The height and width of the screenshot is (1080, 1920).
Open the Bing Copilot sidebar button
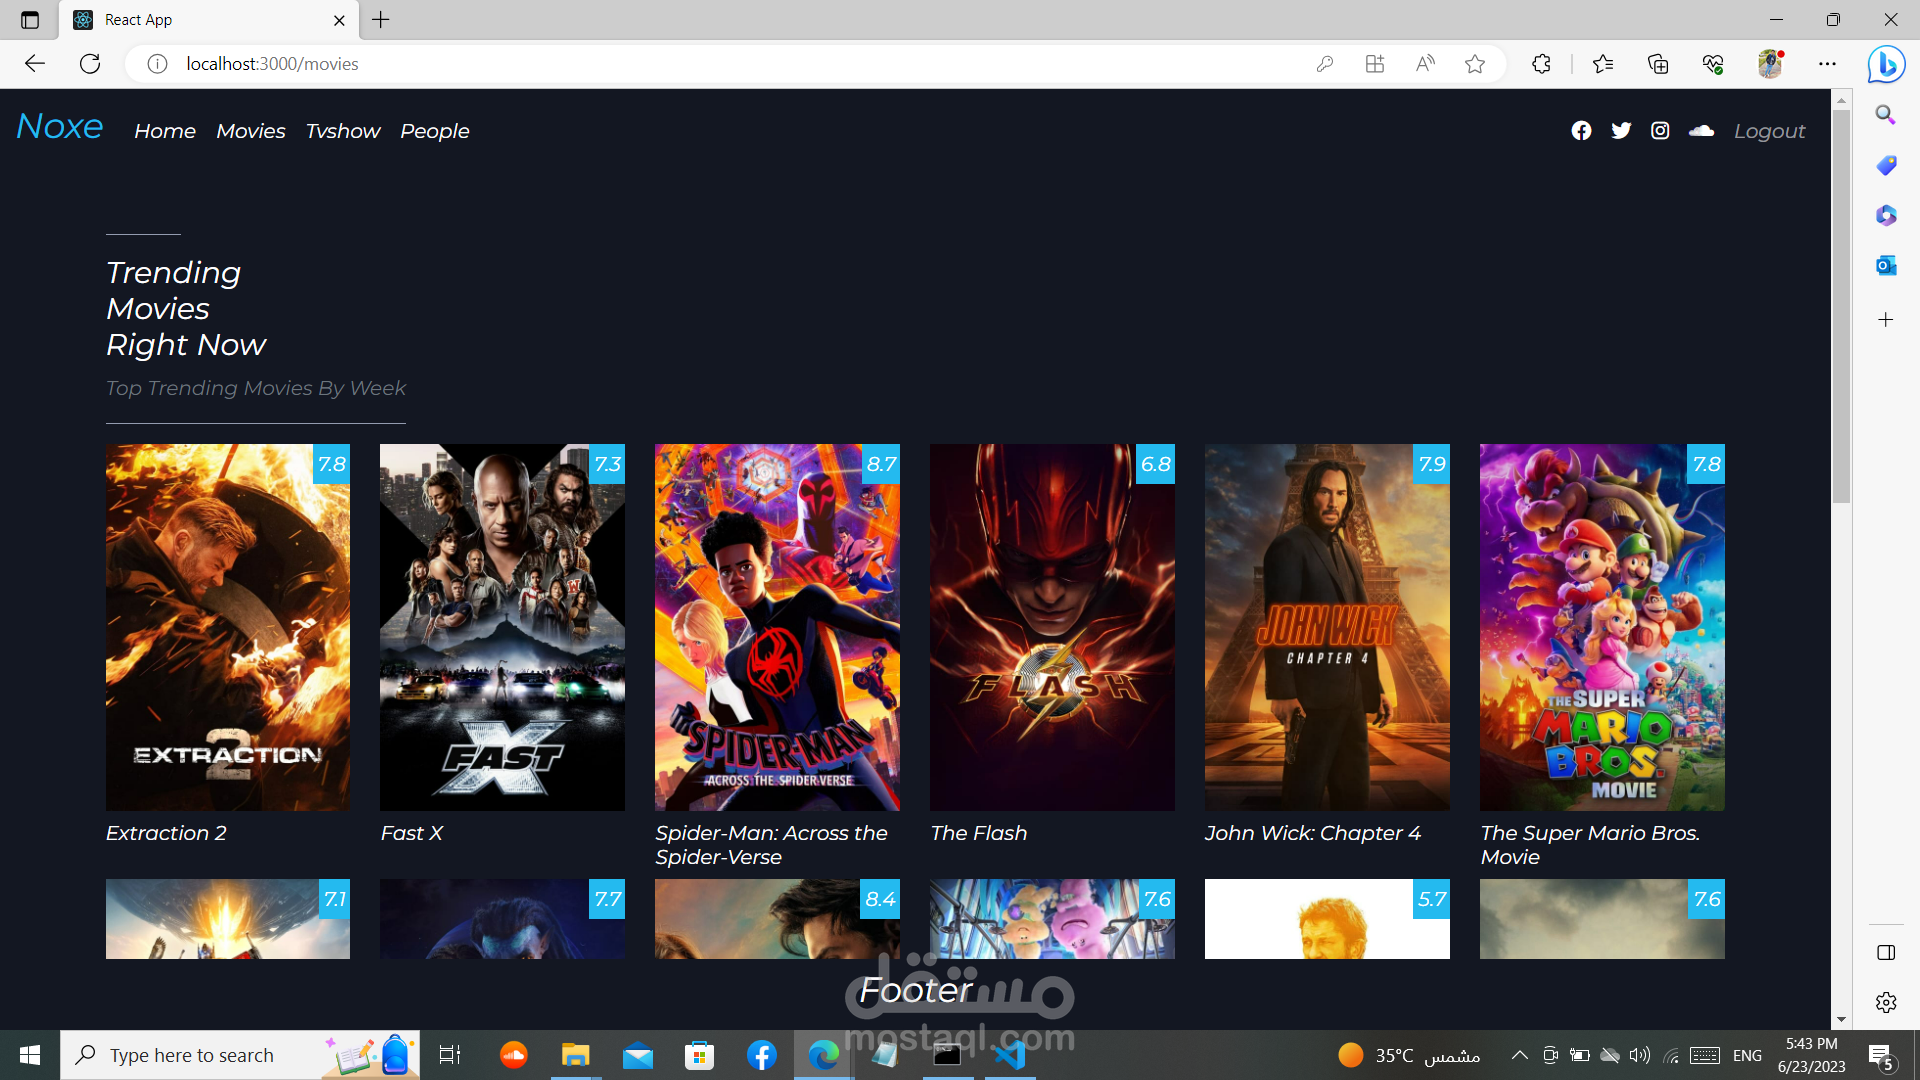[1886, 64]
